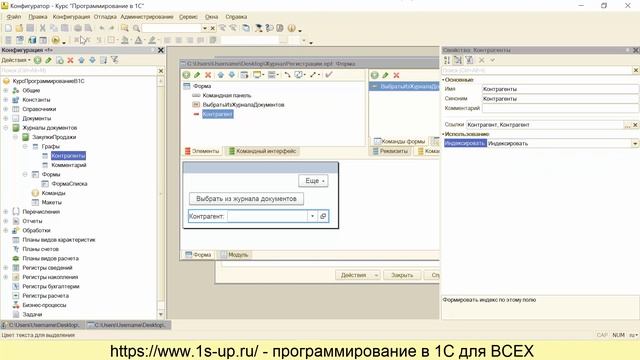640x360 pixels.
Task: Click the Find magnifier icon in main toolbar
Action: point(136,28)
